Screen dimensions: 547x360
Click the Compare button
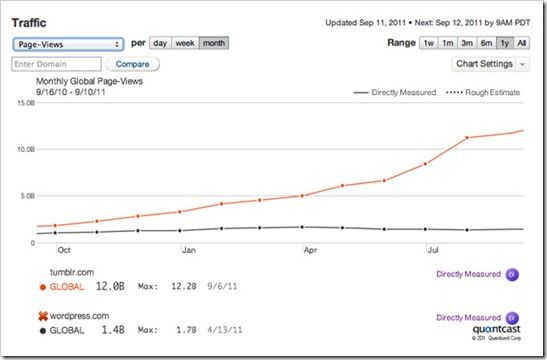[133, 64]
